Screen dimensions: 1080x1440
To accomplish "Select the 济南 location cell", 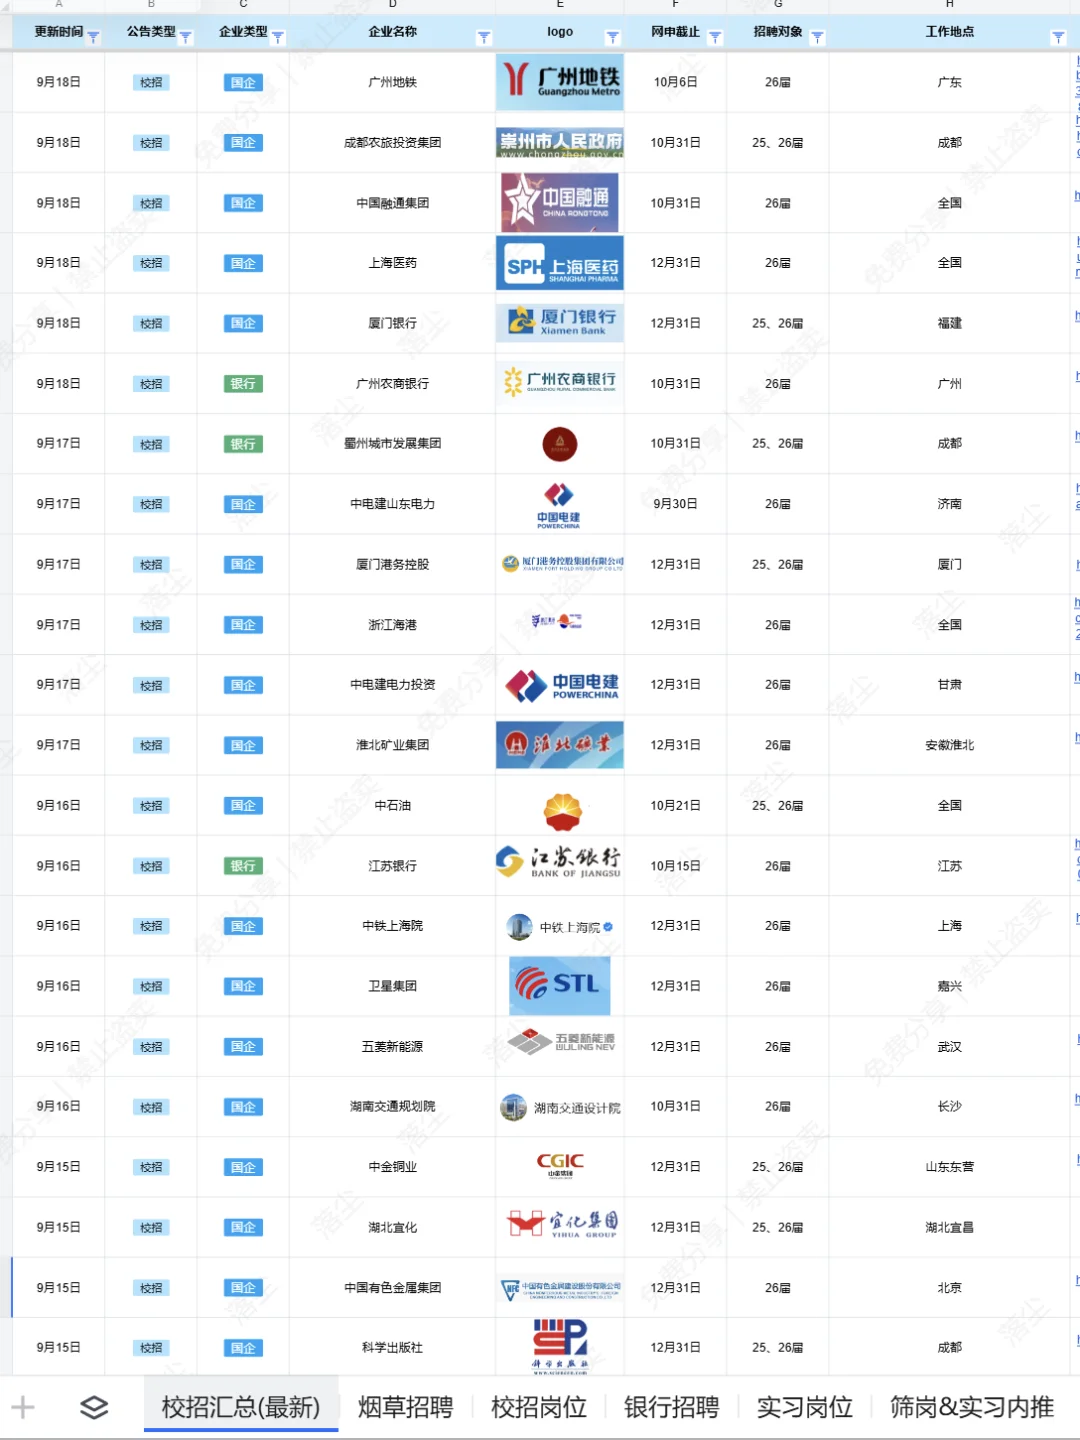I will (x=949, y=504).
